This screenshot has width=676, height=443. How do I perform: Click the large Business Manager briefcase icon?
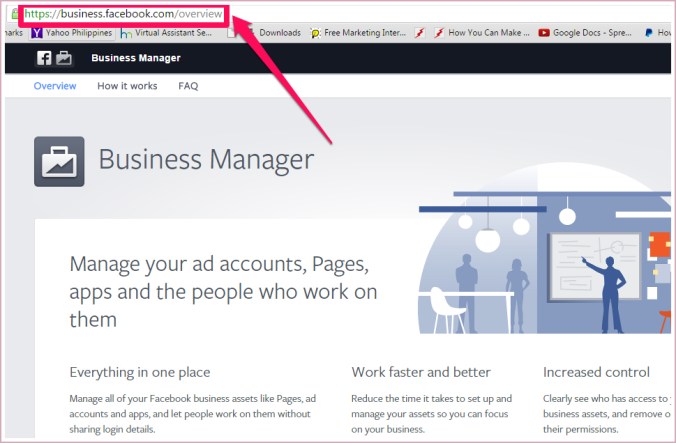pos(59,161)
